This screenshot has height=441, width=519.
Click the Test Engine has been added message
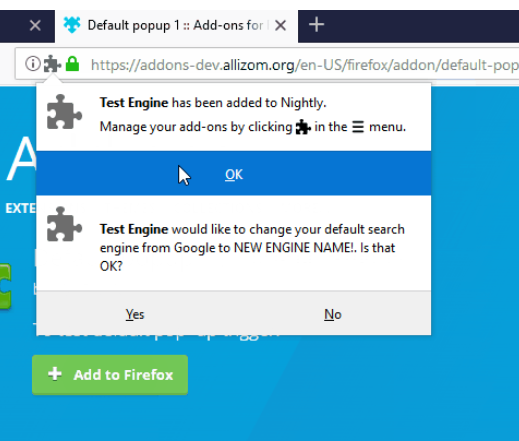(x=213, y=103)
